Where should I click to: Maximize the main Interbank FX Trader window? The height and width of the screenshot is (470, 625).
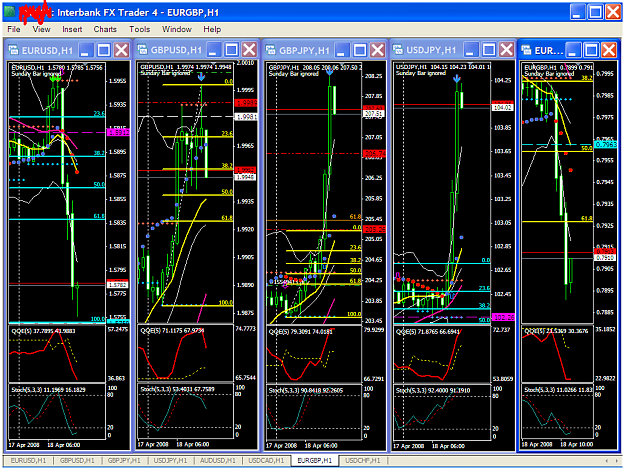pos(596,12)
